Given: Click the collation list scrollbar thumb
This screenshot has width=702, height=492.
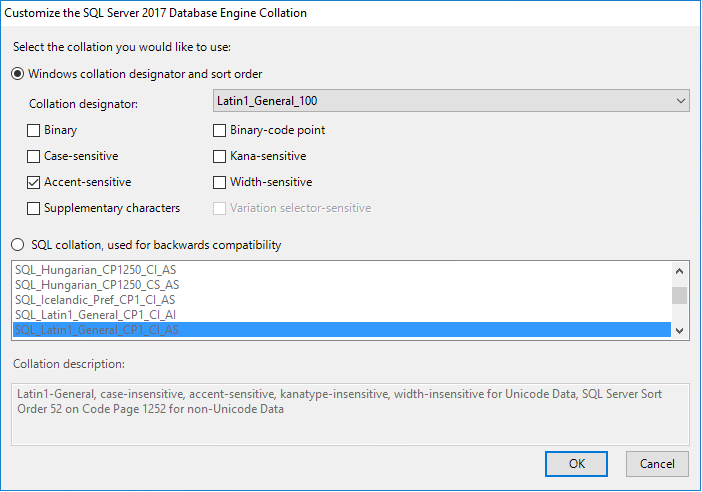Looking at the screenshot, I should point(679,294).
